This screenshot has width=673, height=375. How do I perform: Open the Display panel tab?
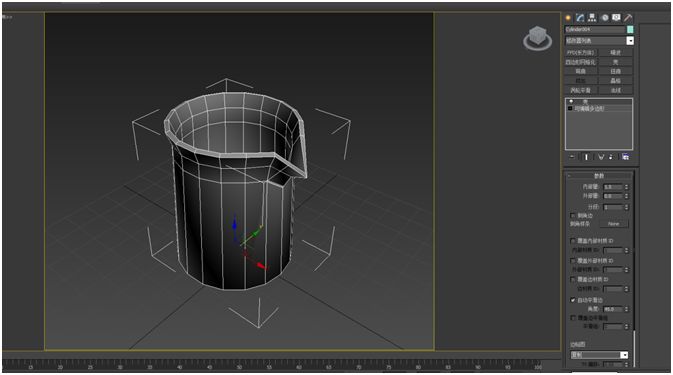(616, 18)
